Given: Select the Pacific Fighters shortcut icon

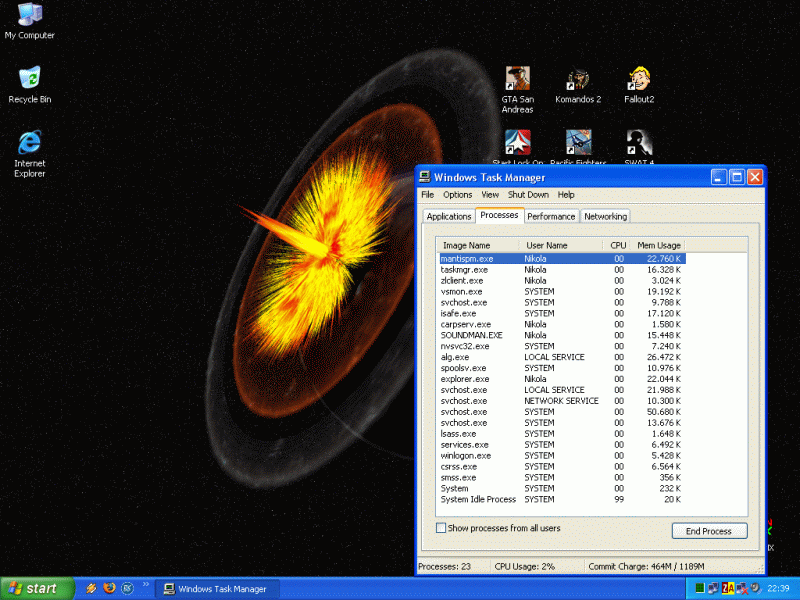Looking at the screenshot, I should coord(578,142).
